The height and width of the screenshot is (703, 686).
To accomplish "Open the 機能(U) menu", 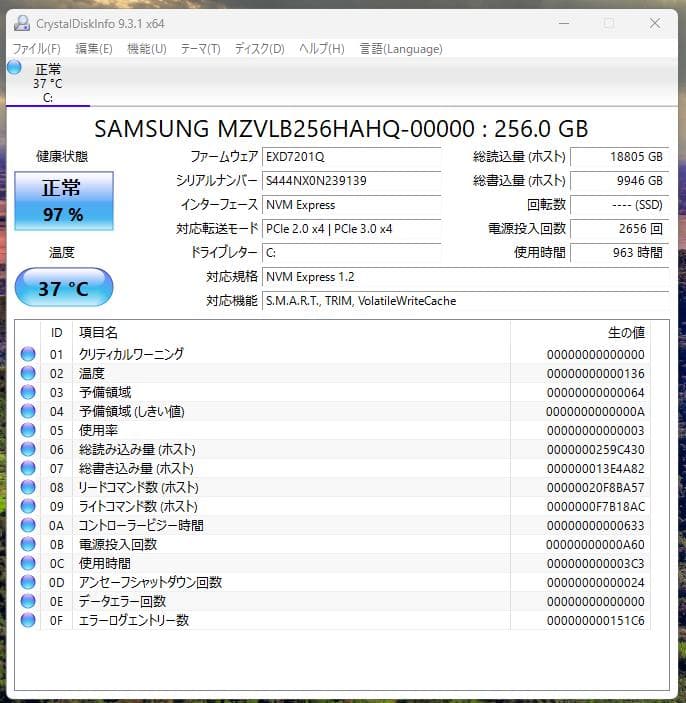I will point(147,48).
